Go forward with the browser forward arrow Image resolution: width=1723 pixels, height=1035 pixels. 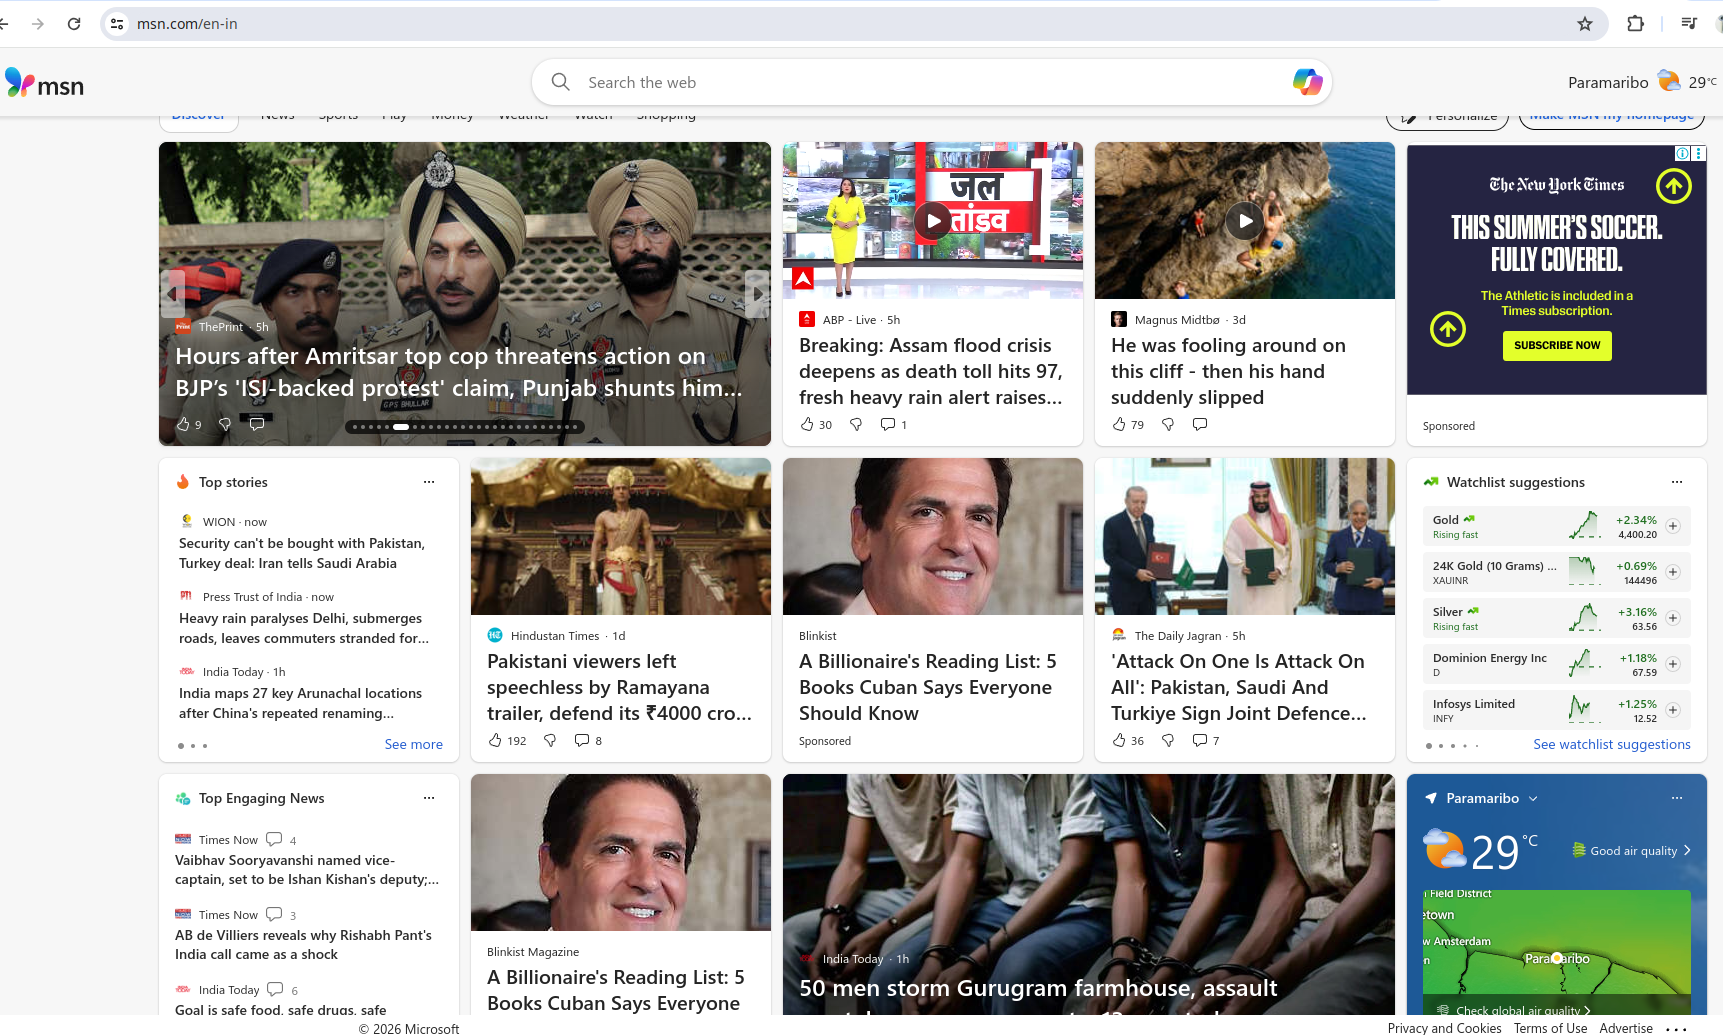click(x=38, y=24)
